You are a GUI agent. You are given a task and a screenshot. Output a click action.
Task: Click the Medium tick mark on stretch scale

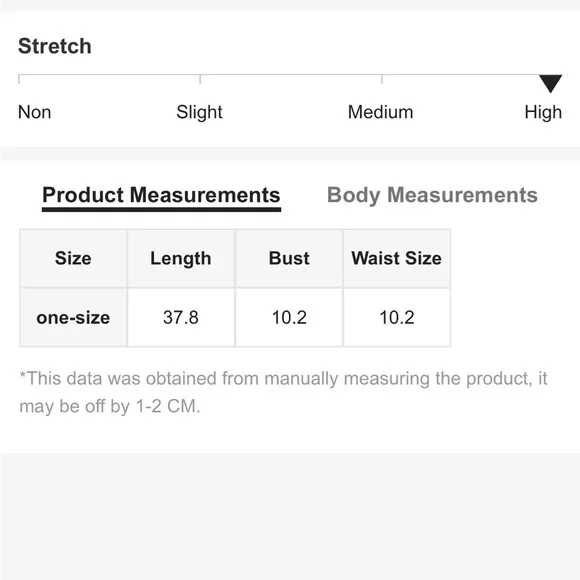pyautogui.click(x=382, y=79)
